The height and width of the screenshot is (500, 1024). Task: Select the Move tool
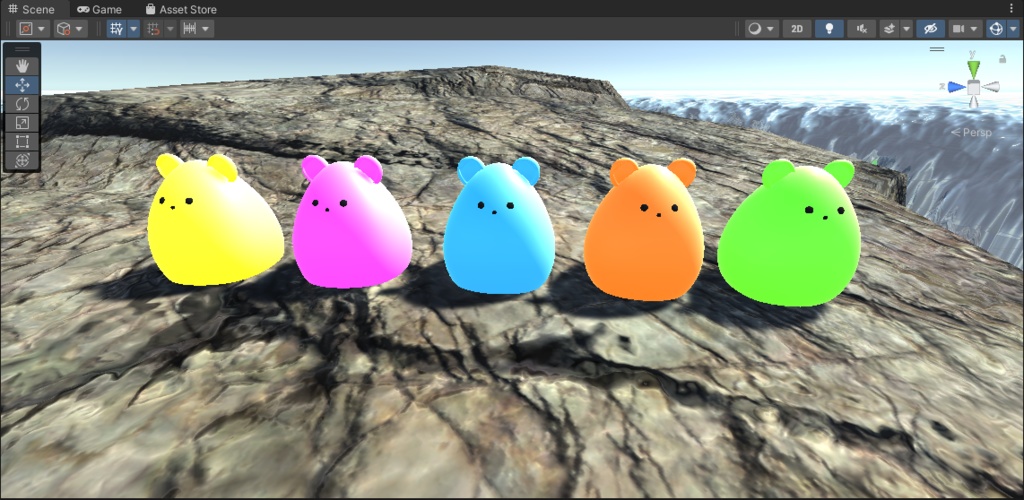[22, 85]
